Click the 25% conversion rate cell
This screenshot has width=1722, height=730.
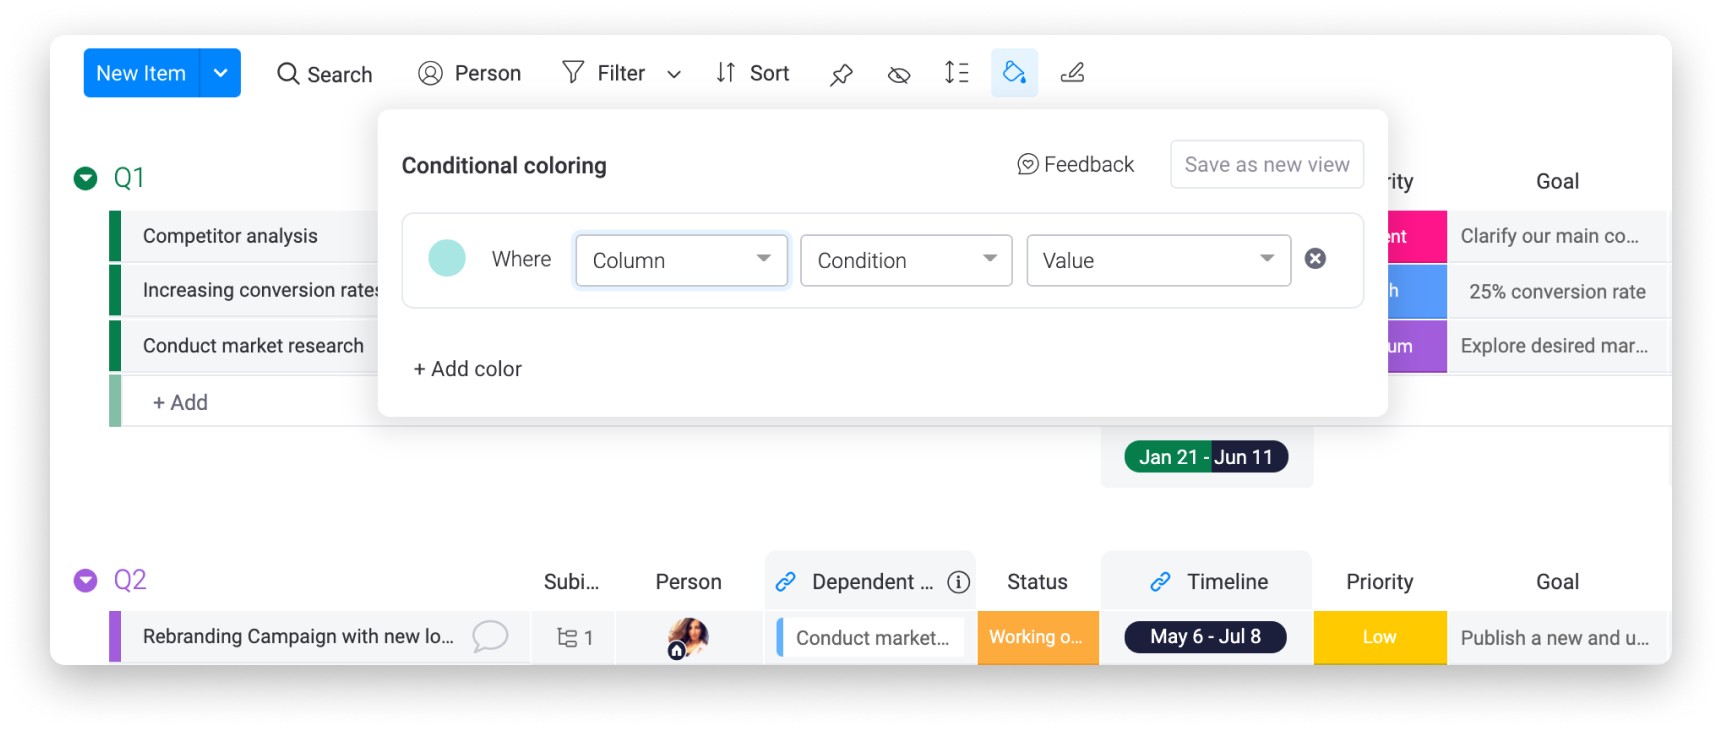coord(1559,292)
